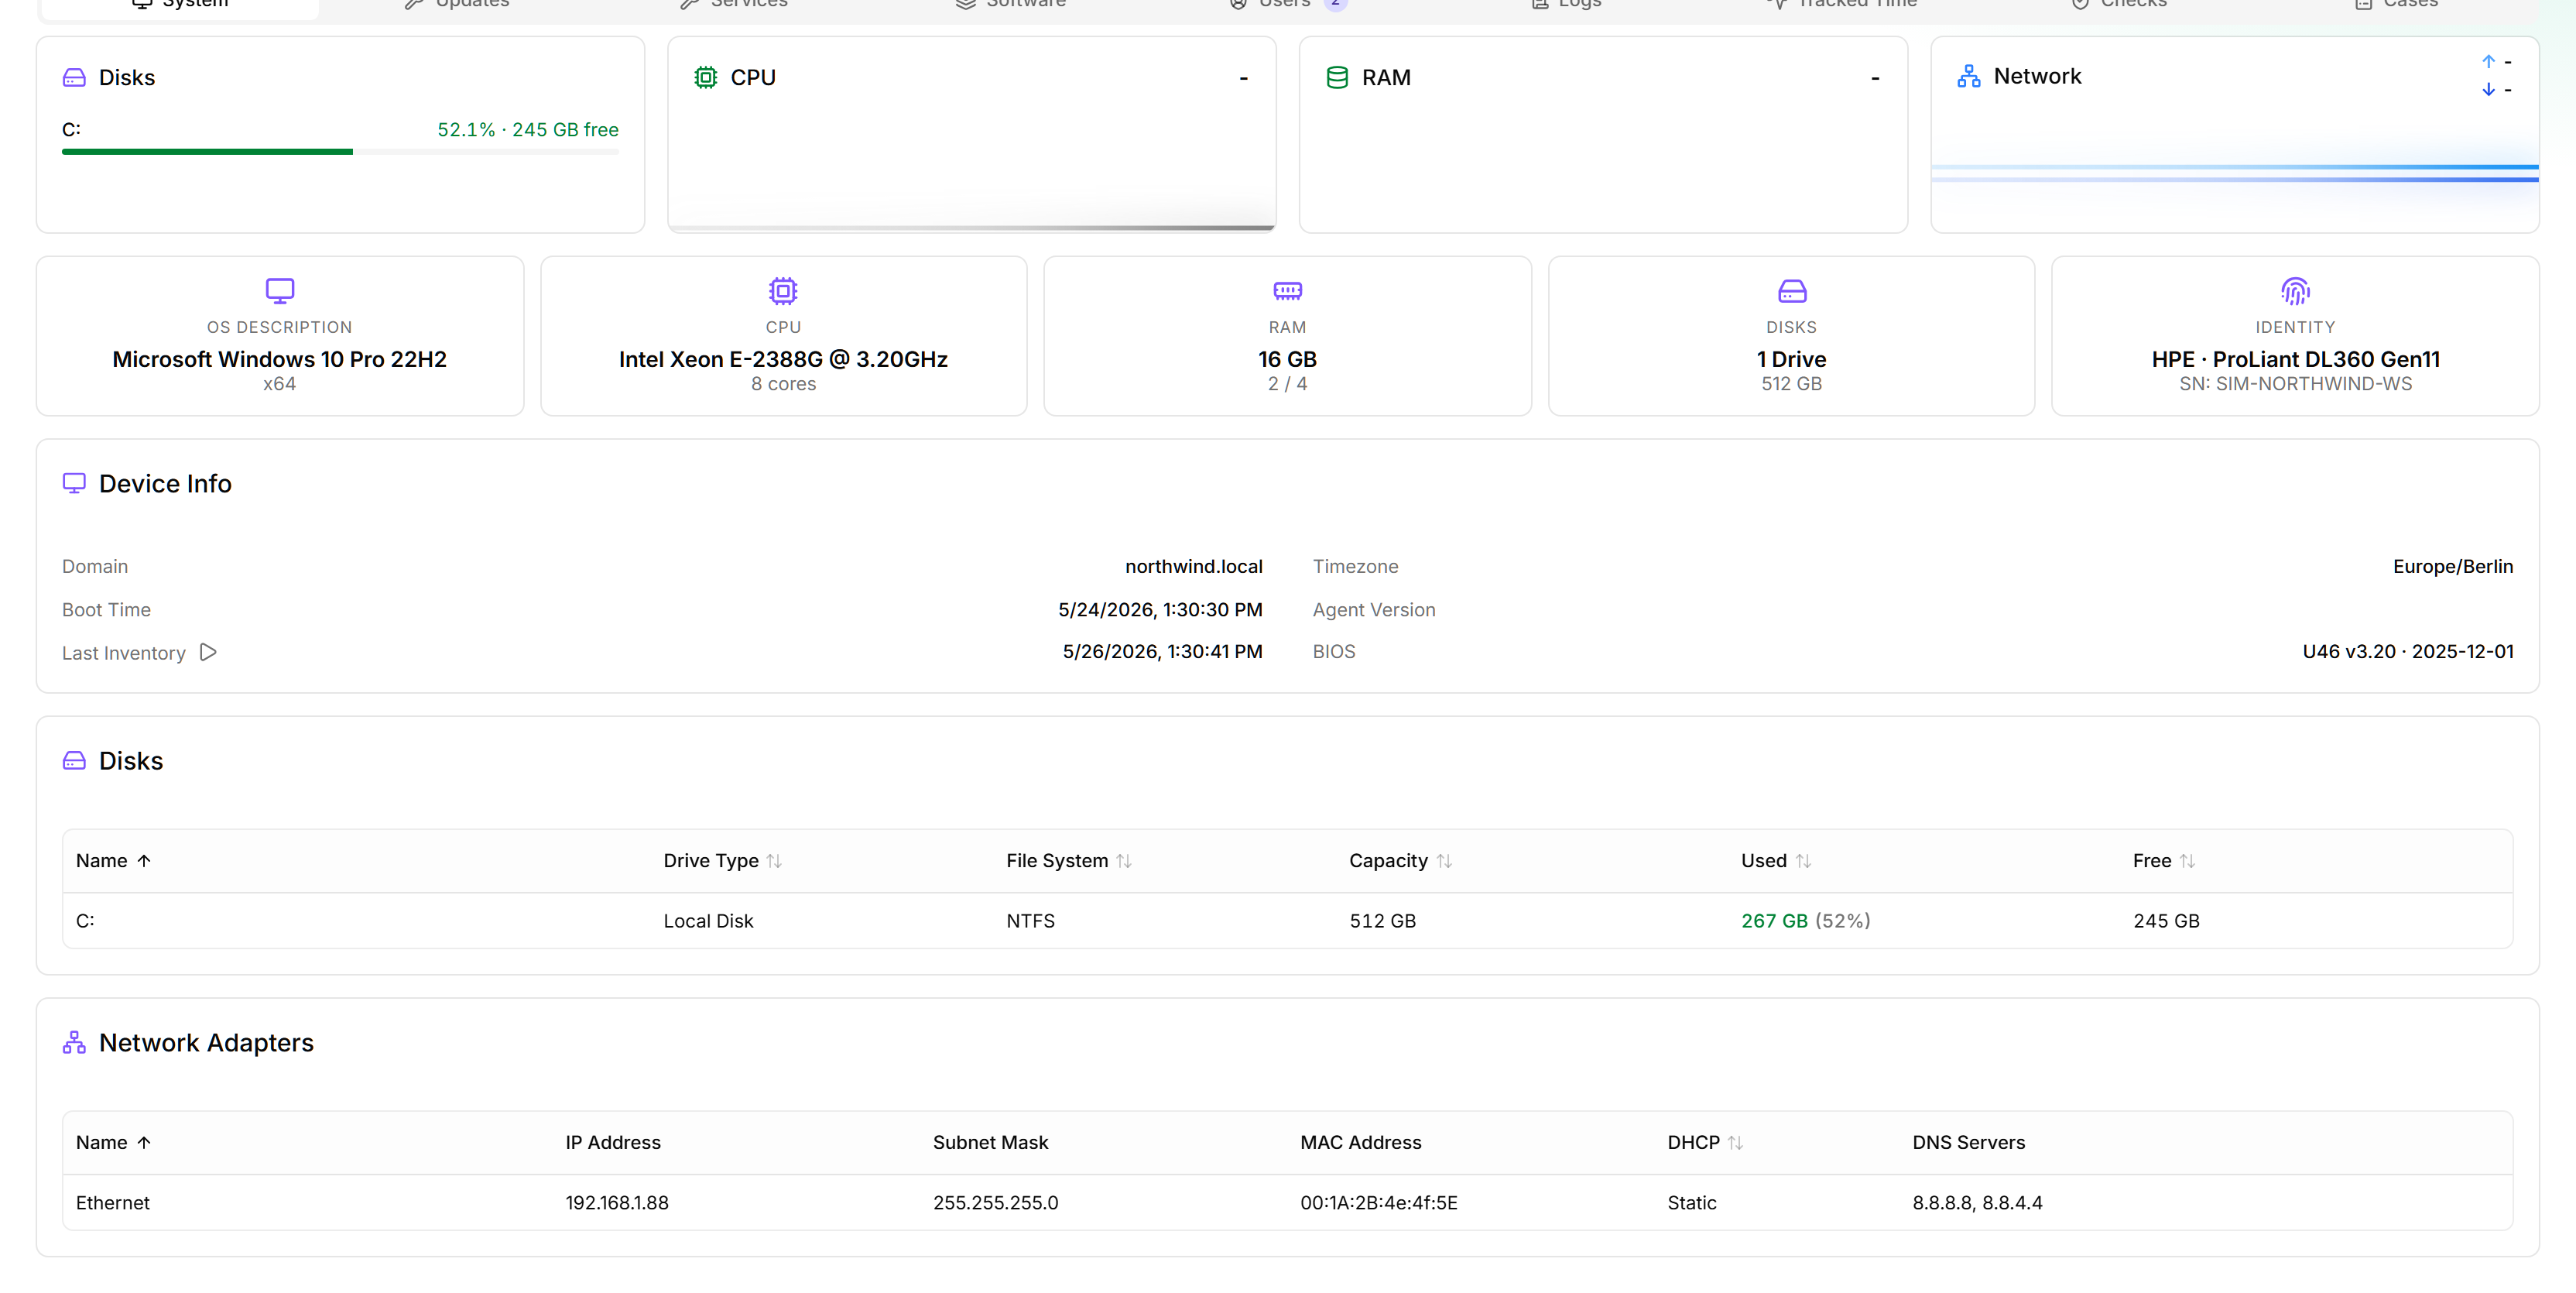Click the 'Ethernet' adapter name cell
Image resolution: width=2576 pixels, height=1293 pixels.
point(113,1203)
